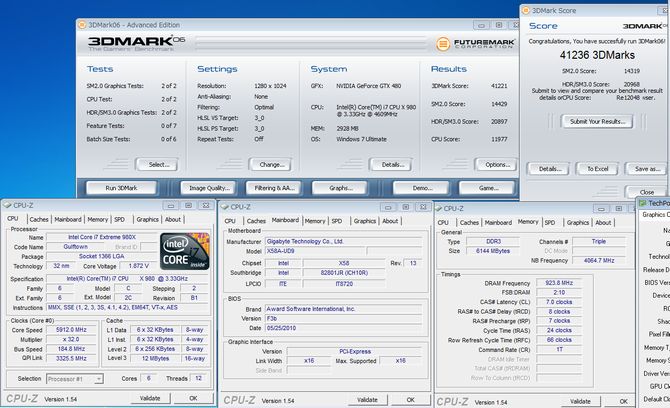Minimize the 3DMark06 window
Viewport: 670px width, 408px height.
coord(482,26)
